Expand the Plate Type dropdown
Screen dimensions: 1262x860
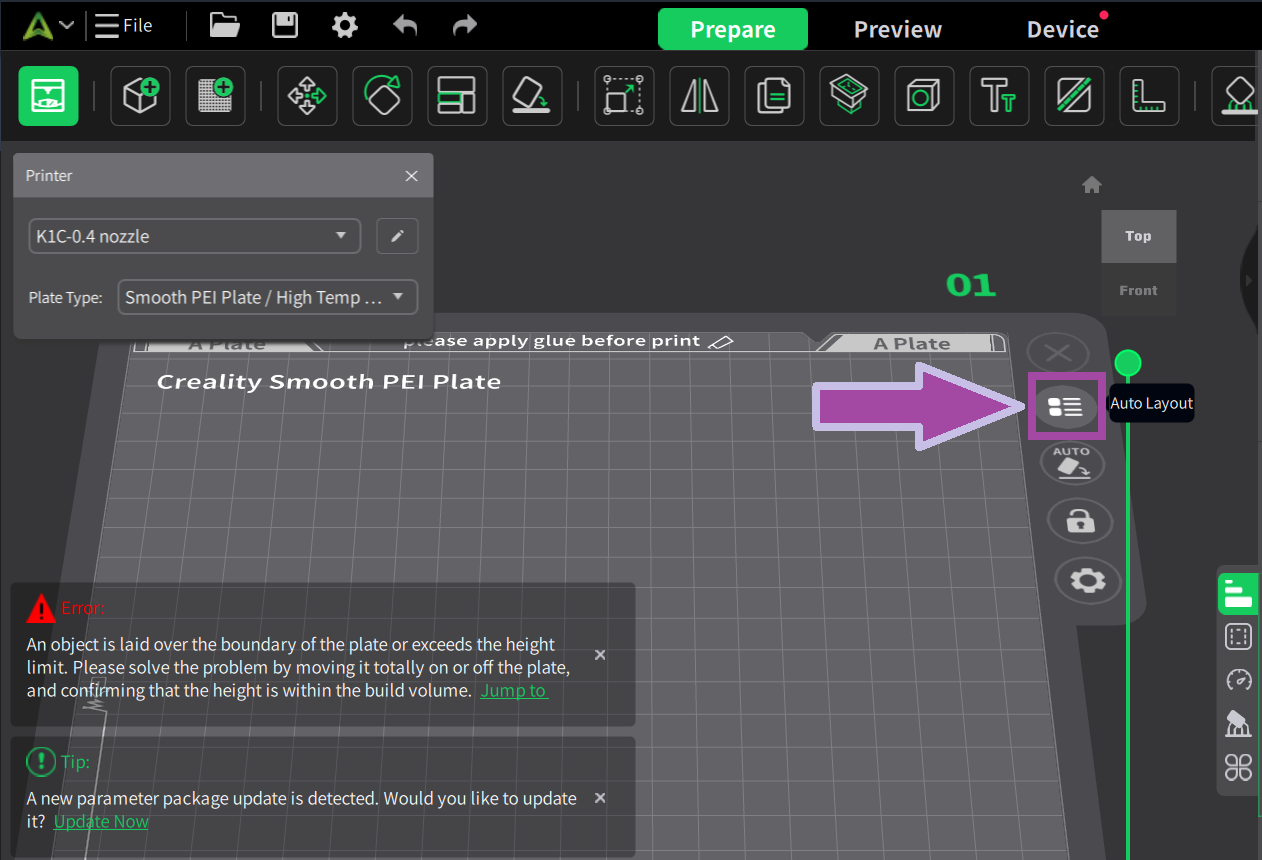[x=267, y=297]
